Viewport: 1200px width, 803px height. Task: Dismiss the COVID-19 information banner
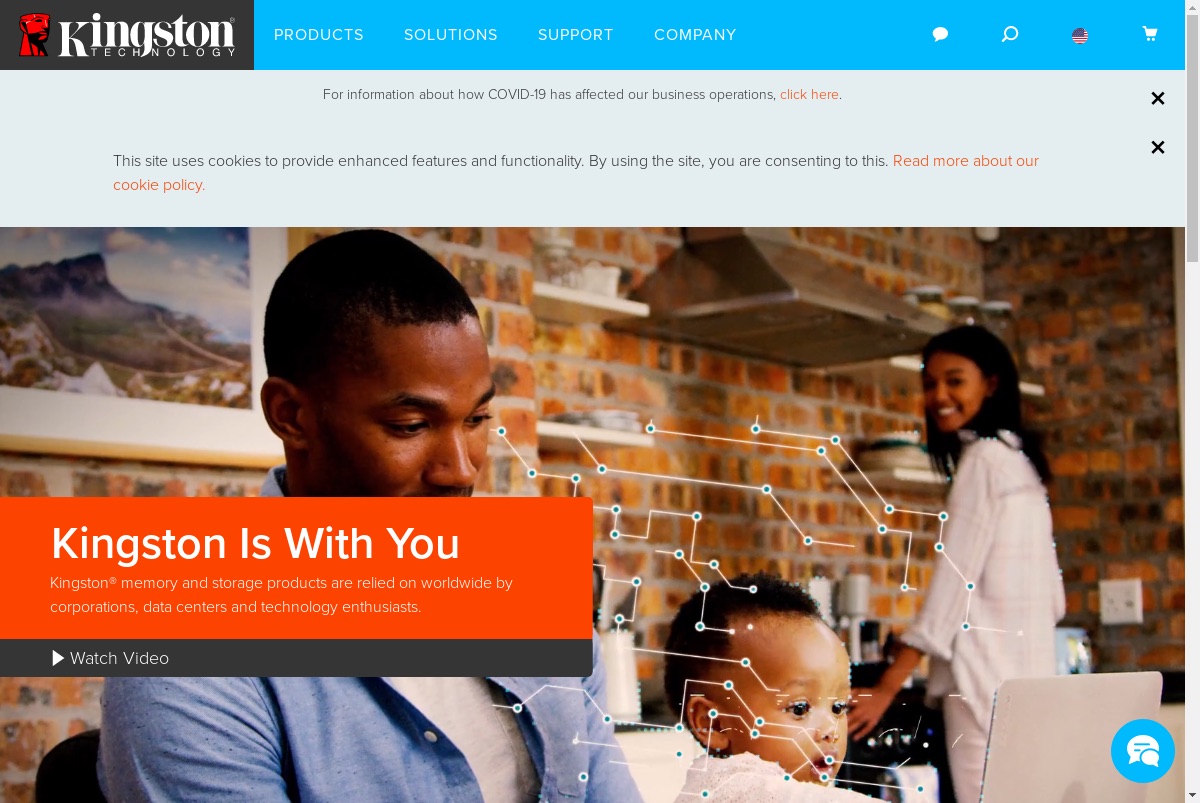(1158, 98)
